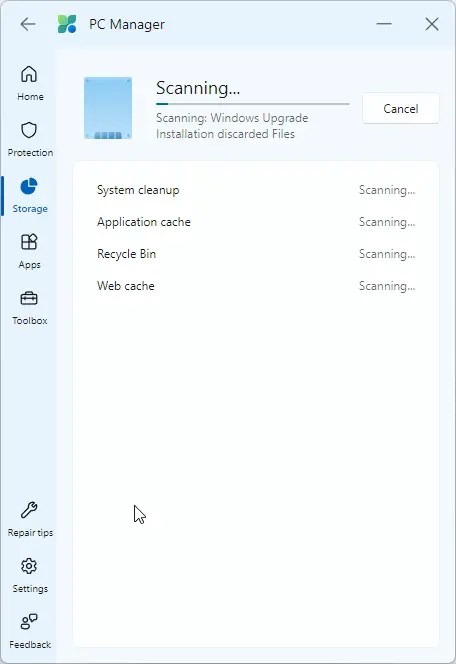Image resolution: width=456 pixels, height=664 pixels.
Task: Open the Apps section
Action: 30,252
